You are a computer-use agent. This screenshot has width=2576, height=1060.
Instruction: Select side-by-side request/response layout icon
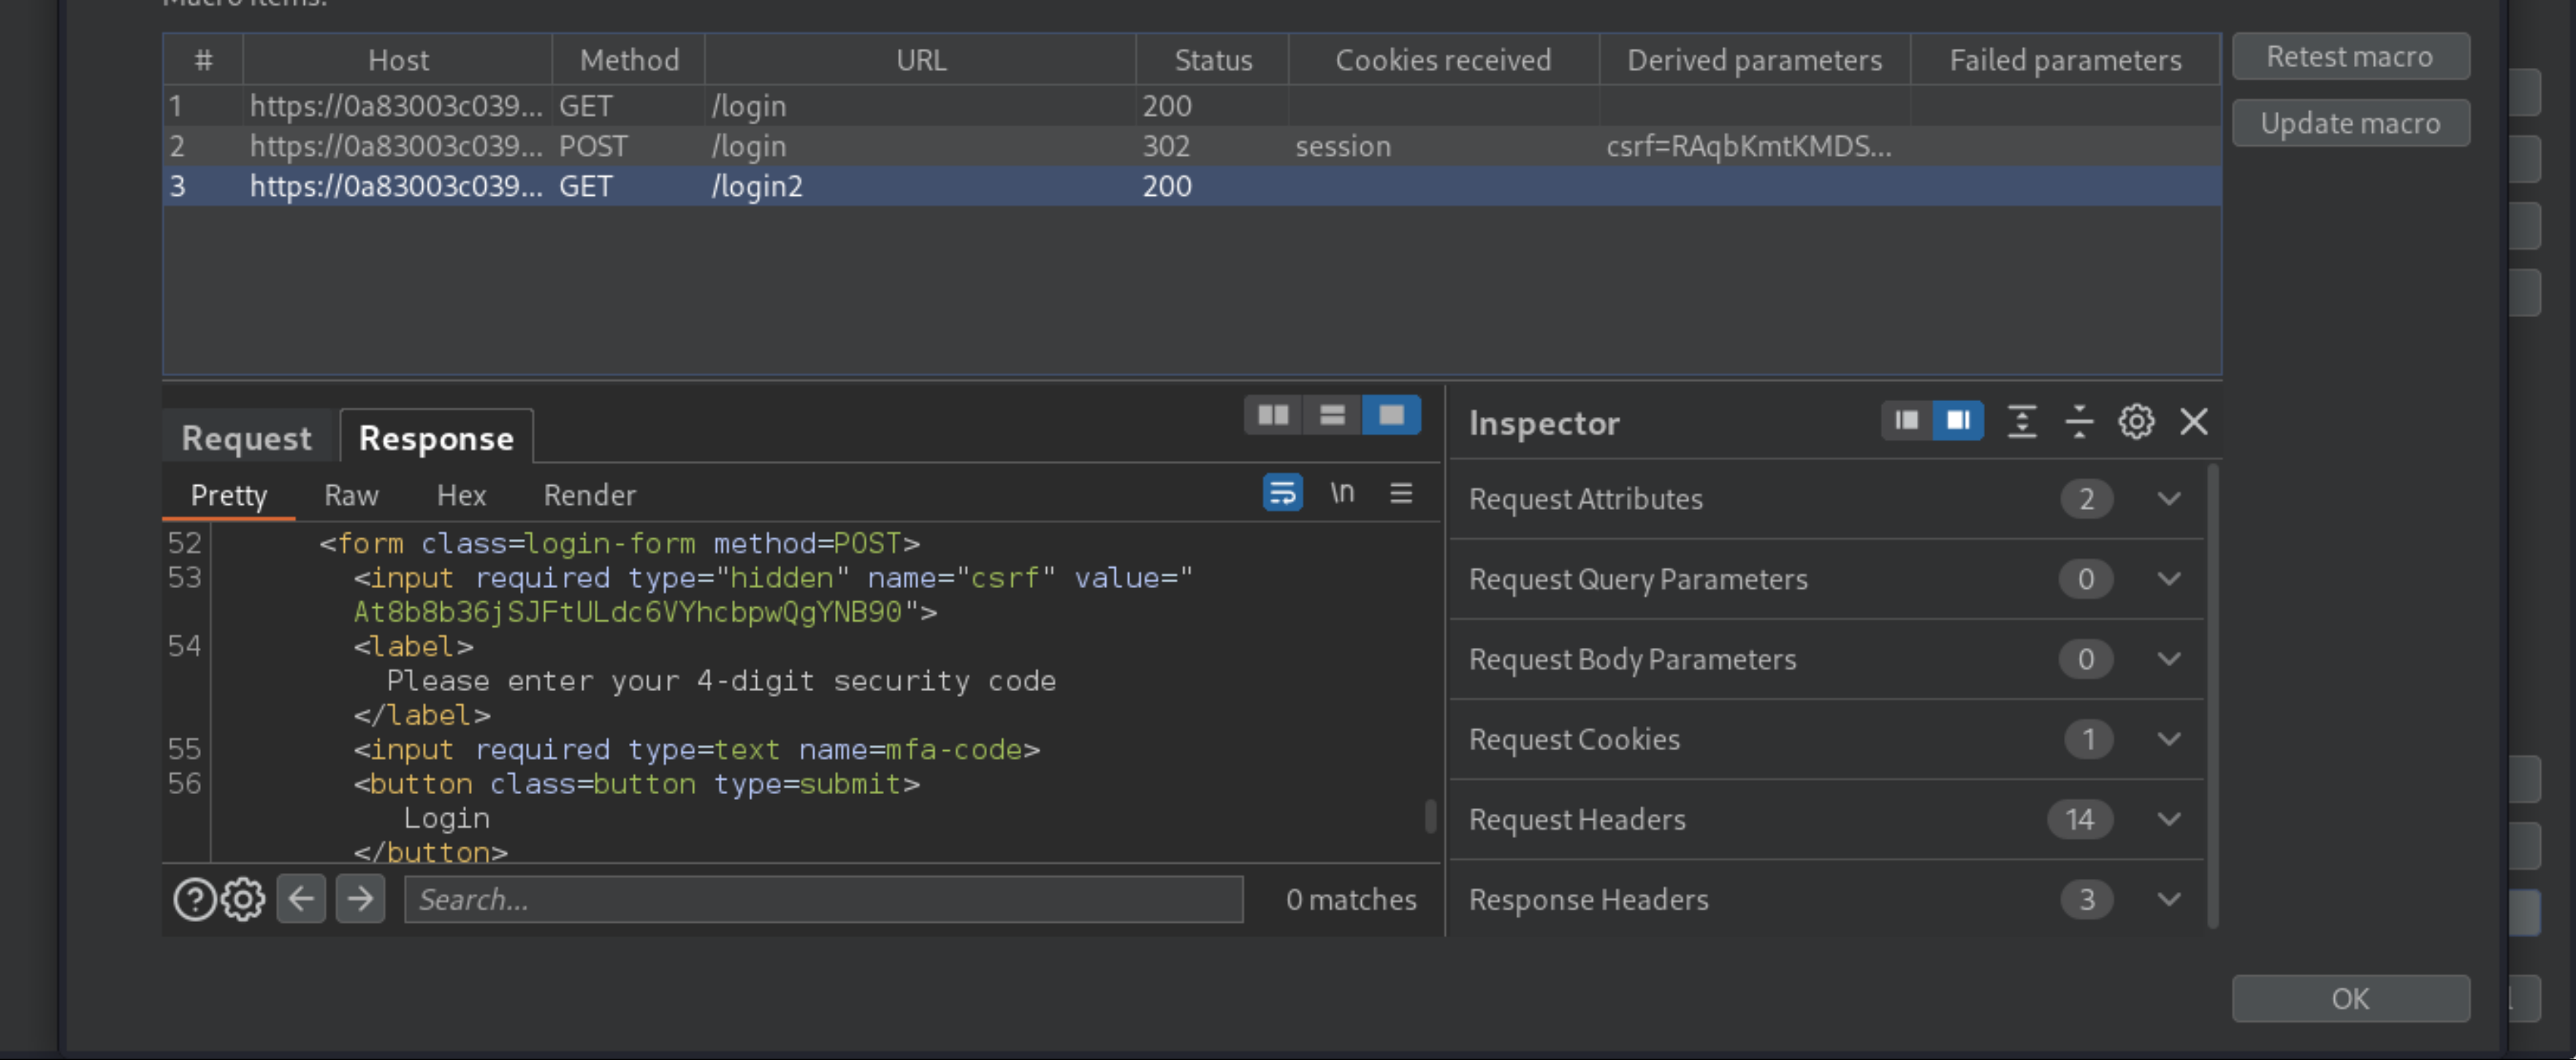coord(1272,415)
